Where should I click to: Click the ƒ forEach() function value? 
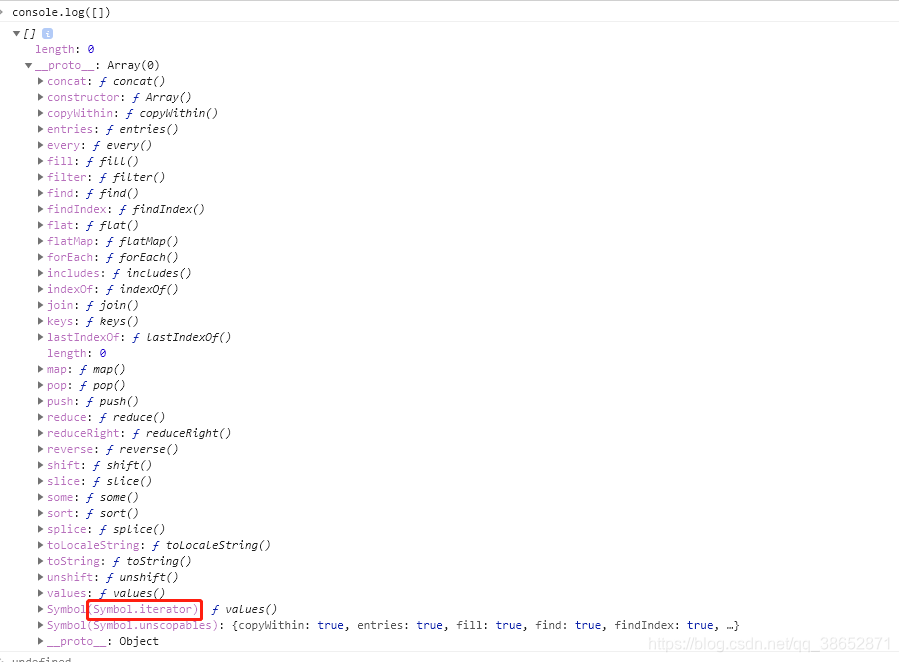tap(142, 257)
